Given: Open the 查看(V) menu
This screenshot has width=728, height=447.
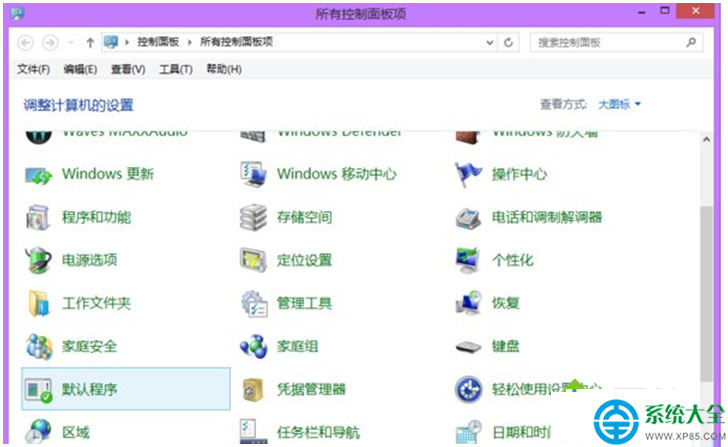Looking at the screenshot, I should tap(128, 69).
